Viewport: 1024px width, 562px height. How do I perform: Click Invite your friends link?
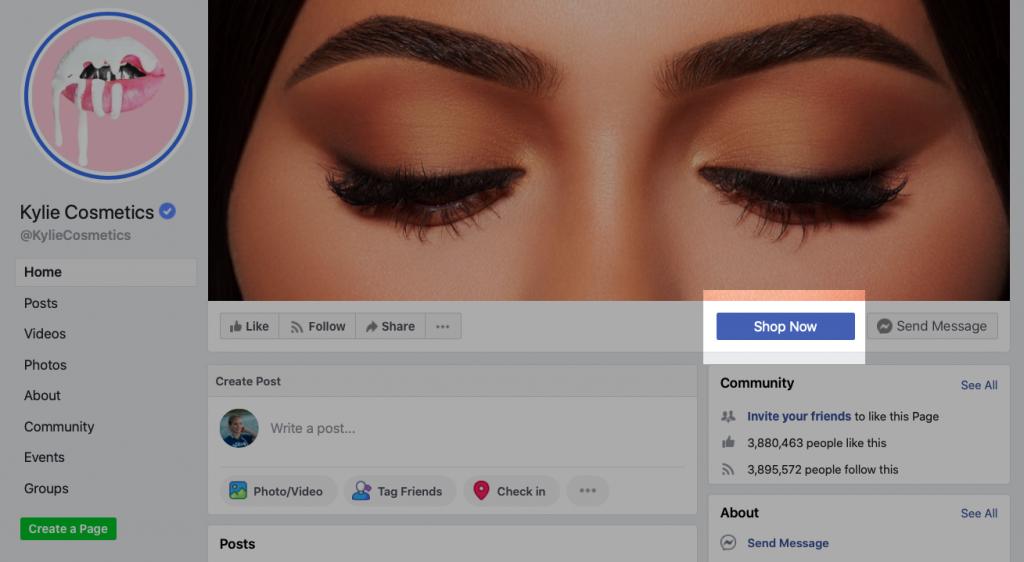pos(799,416)
